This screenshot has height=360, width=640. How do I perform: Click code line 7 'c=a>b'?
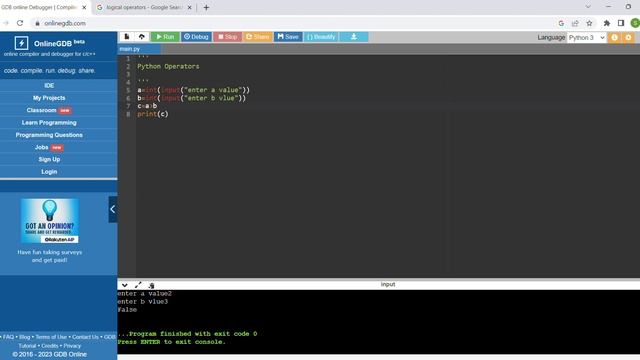point(147,106)
